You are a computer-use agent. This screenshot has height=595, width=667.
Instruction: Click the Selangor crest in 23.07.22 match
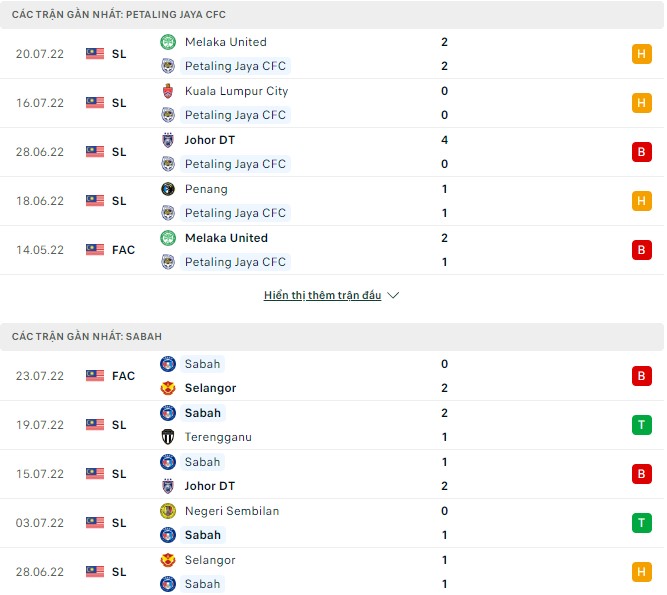coord(168,388)
